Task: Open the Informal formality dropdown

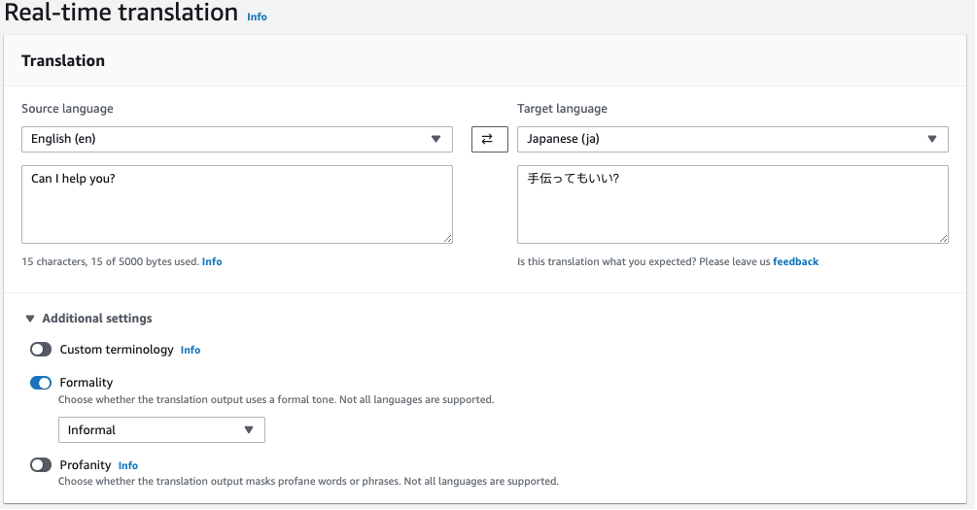Action: [161, 430]
